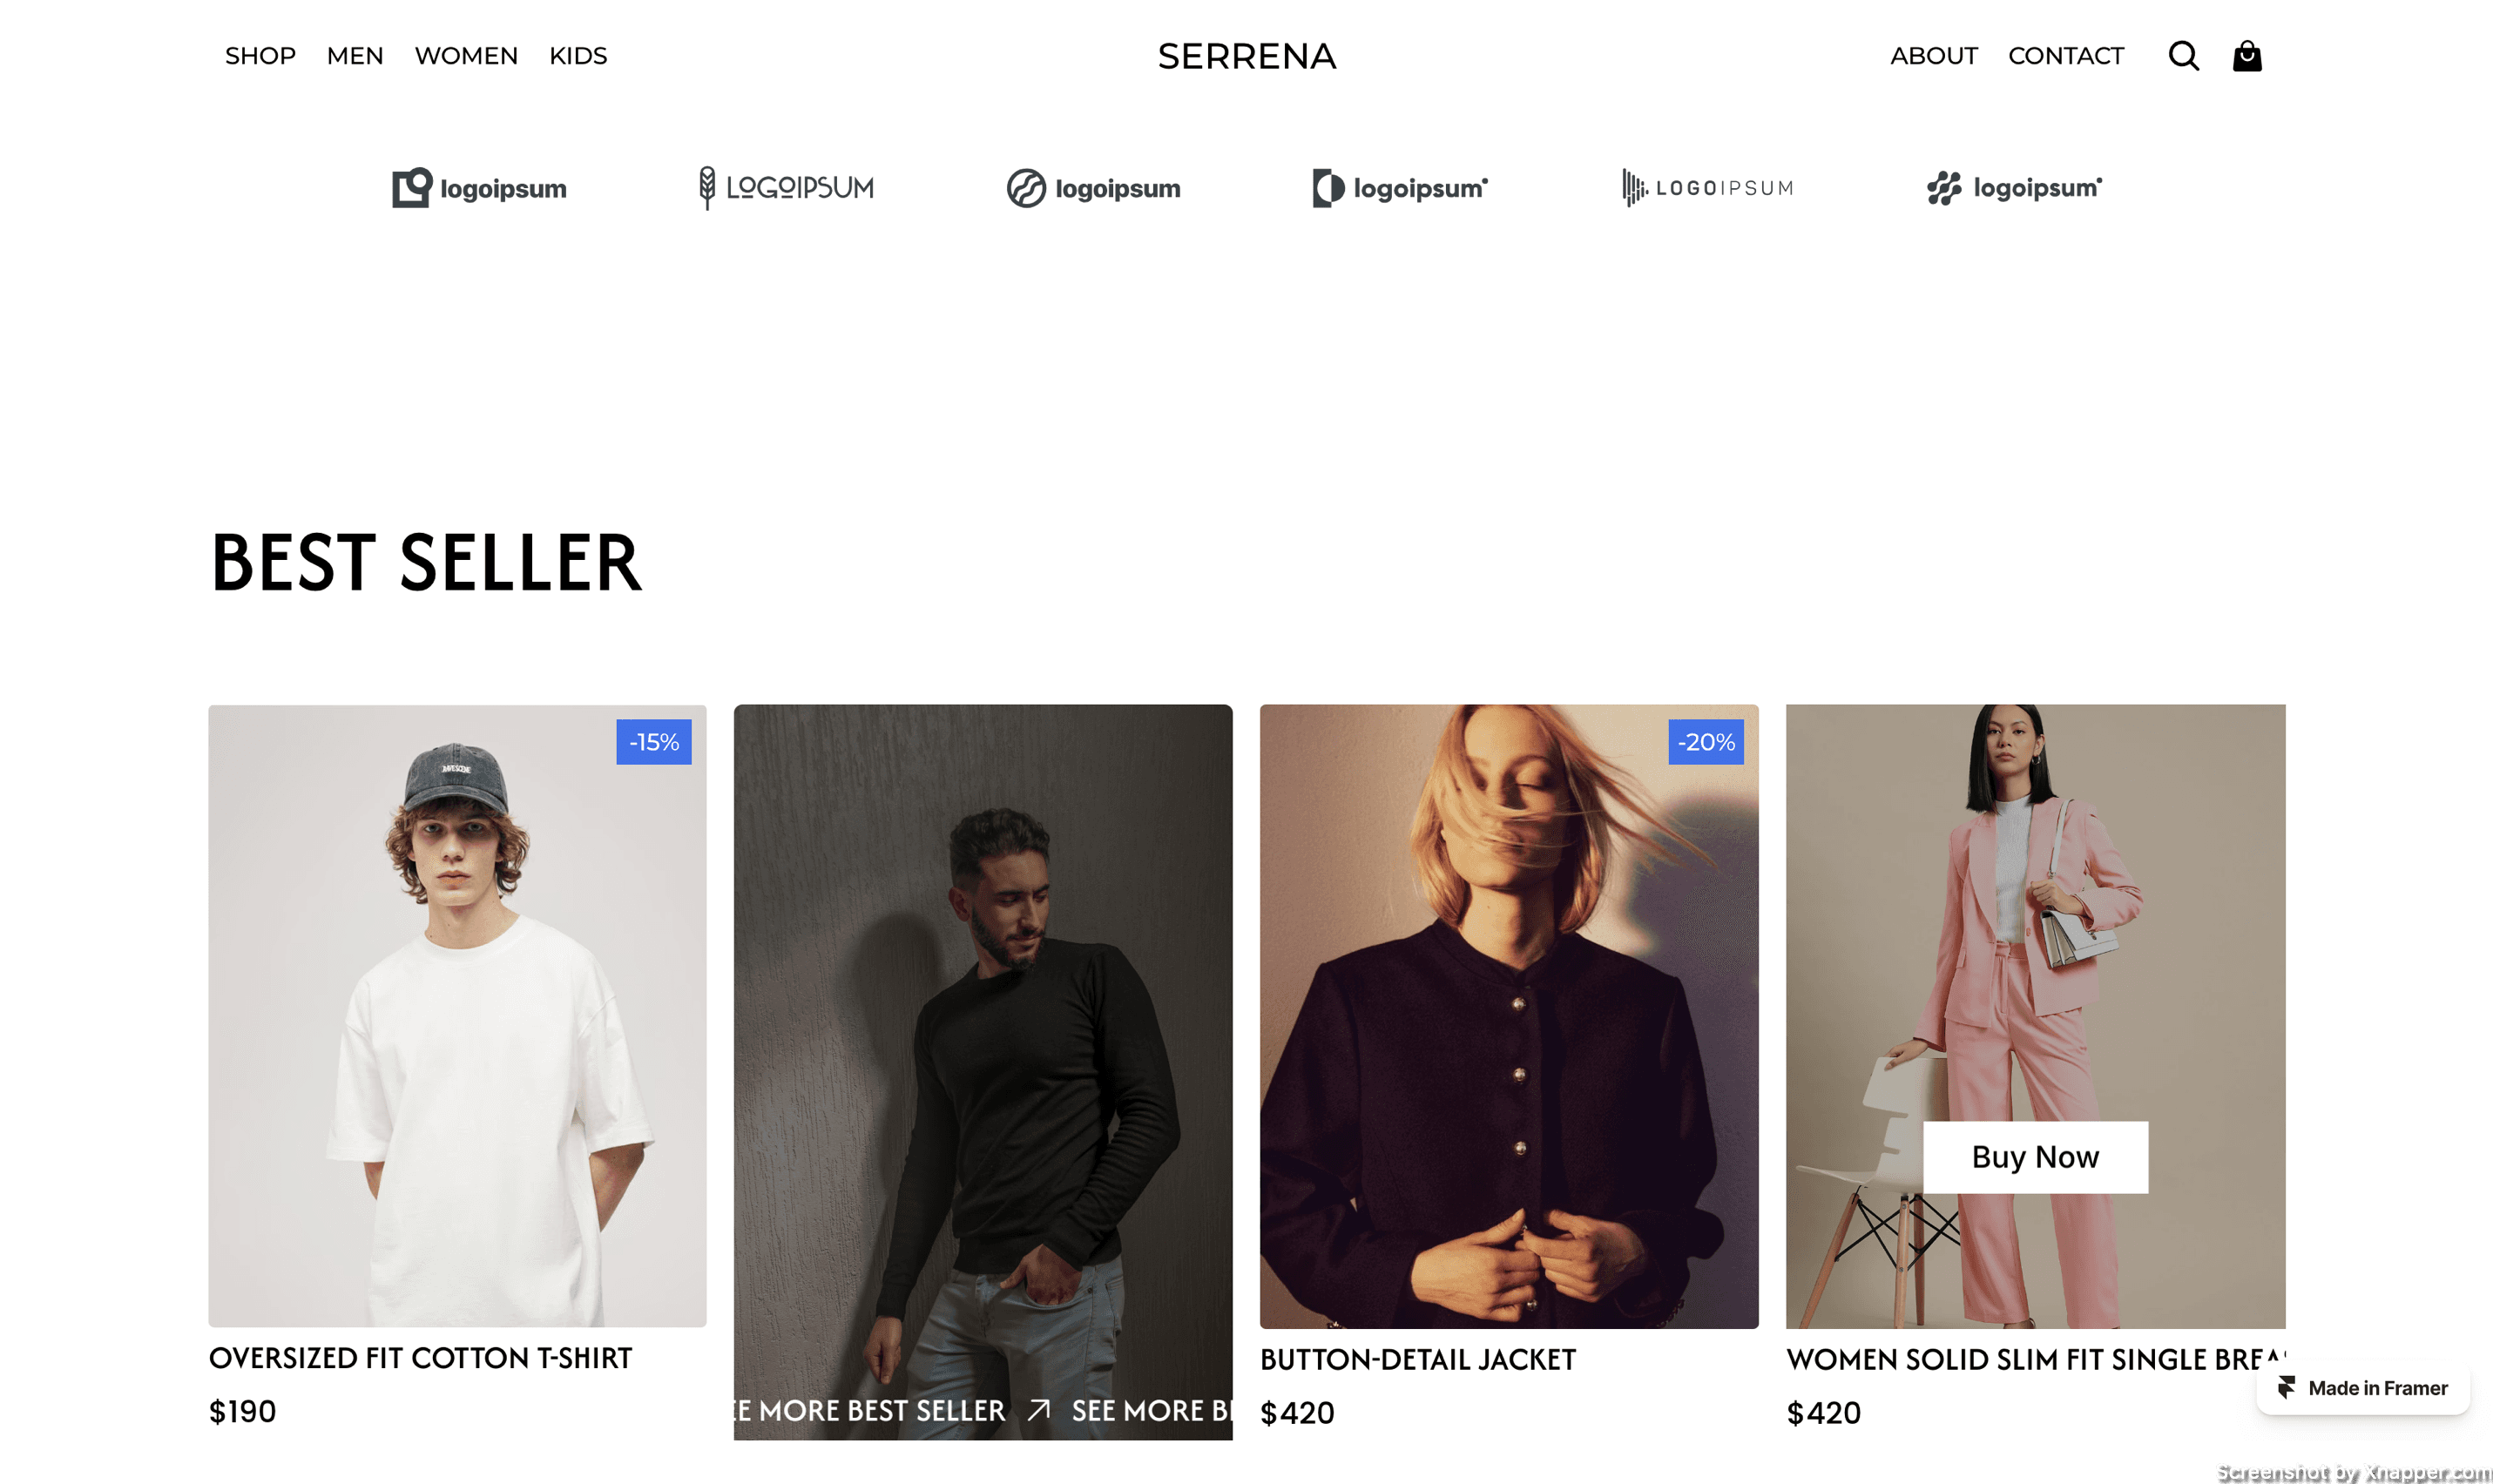Click the arrow in See More Best Seller
Screen dimensions: 2493x1484
coord(1039,1410)
